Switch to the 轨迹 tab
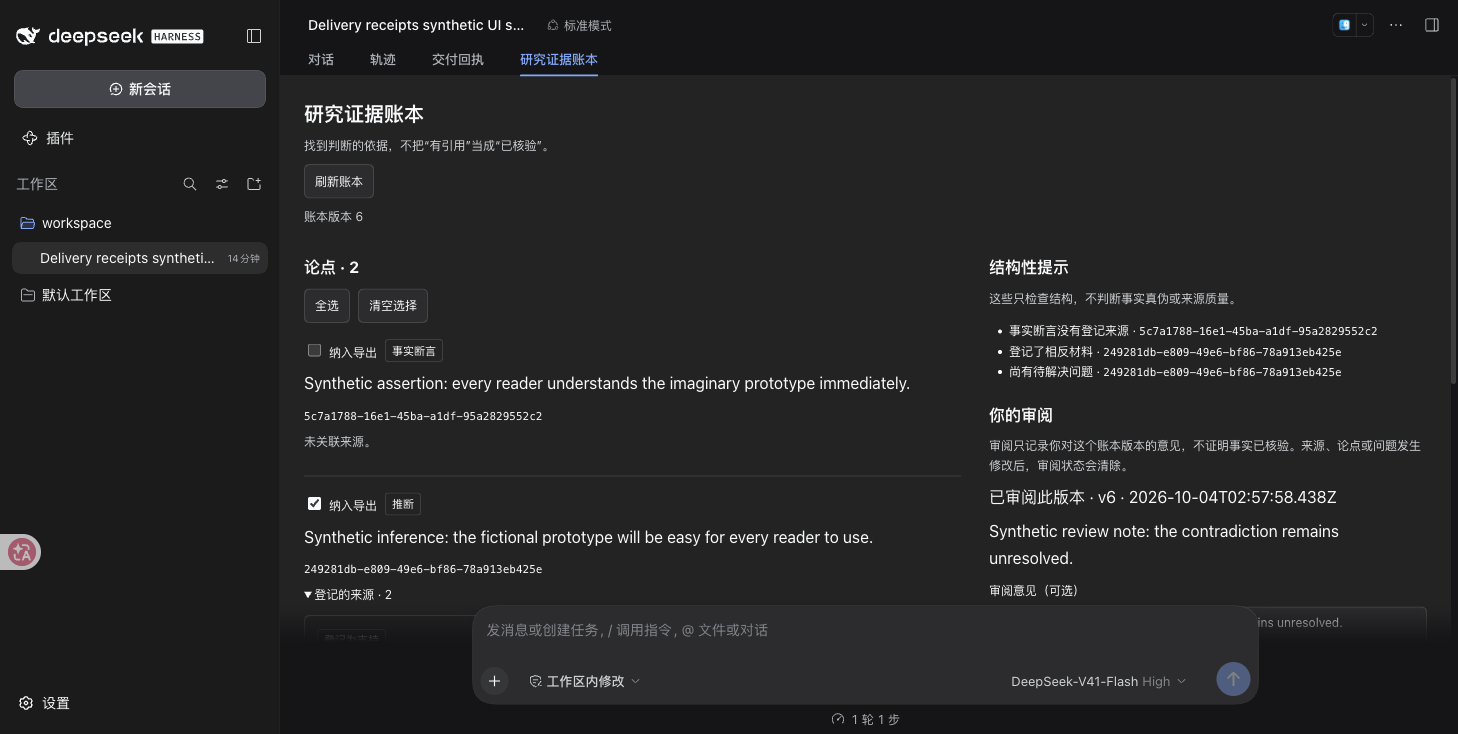The height and width of the screenshot is (734, 1458). tap(383, 59)
